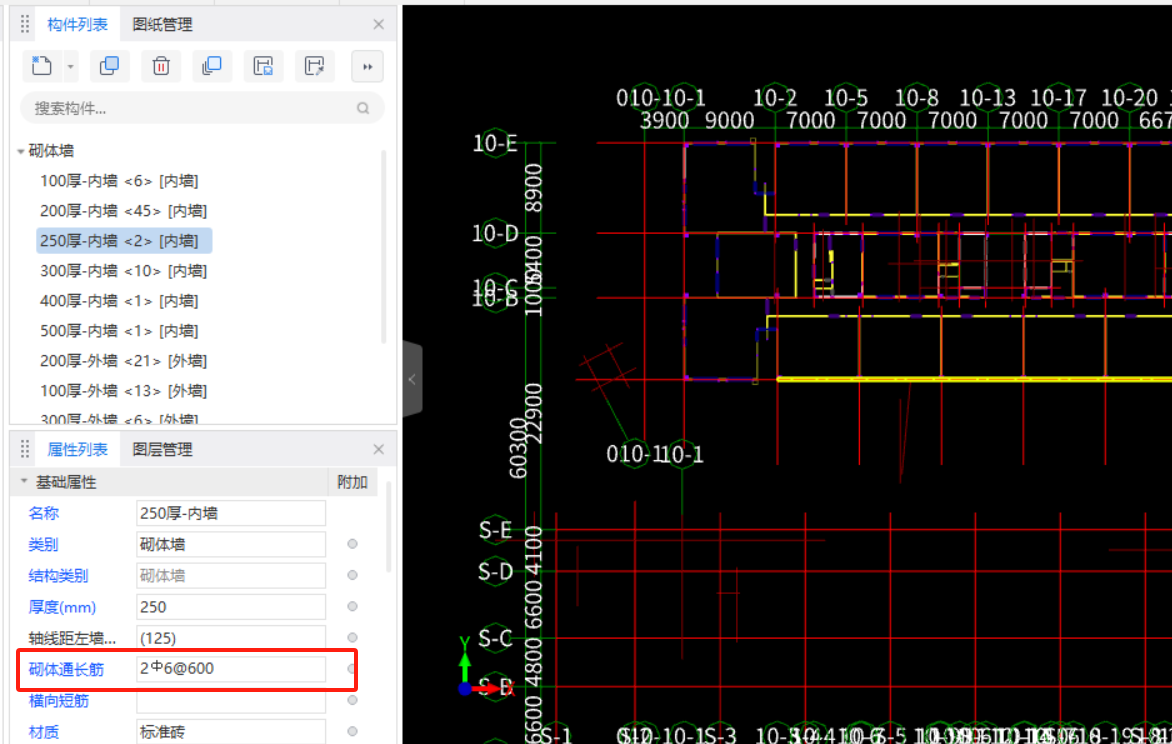Click axis label S-C in drawing
The width and height of the screenshot is (1172, 744).
tap(496, 638)
